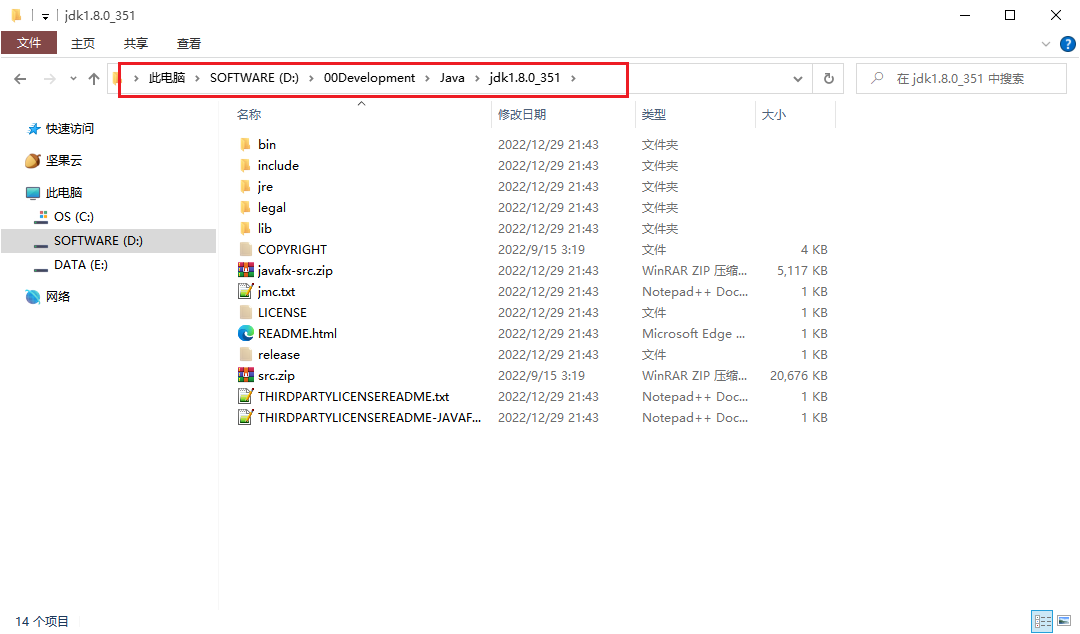This screenshot has height=634, width=1080.
Task: Expand chevron after SOFTWARE (D:) breadcrumb
Action: point(311,78)
